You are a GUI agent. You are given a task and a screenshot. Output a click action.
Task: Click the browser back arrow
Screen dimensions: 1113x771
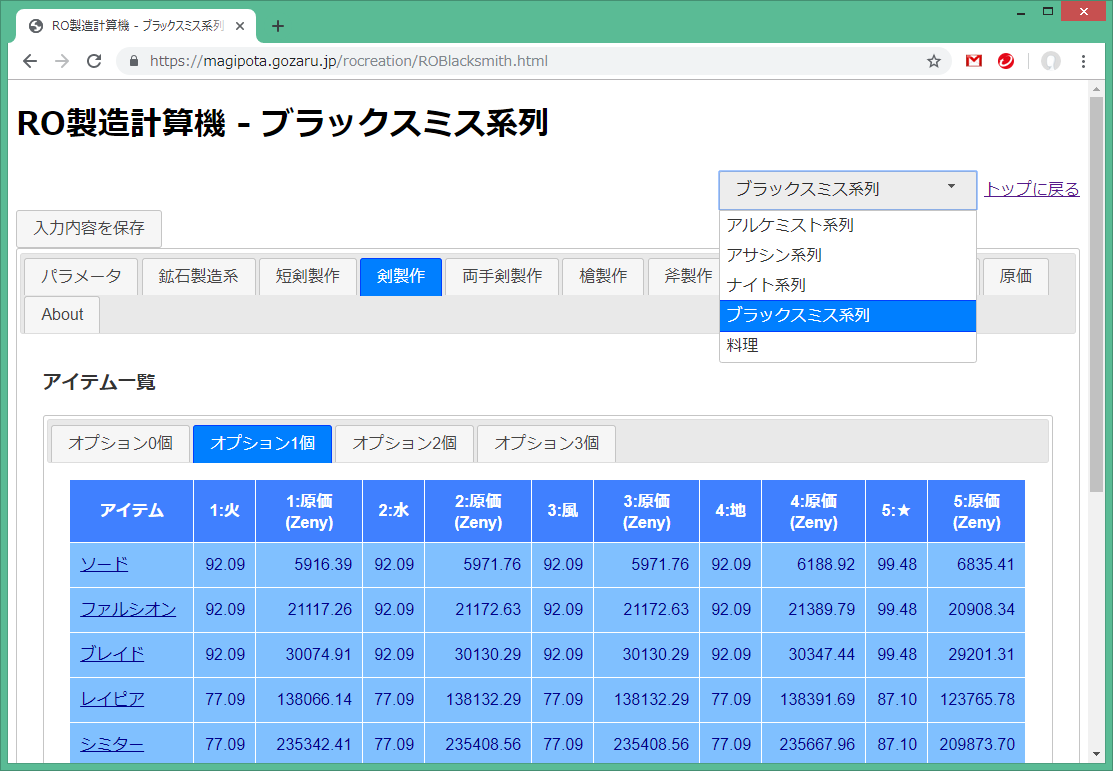(x=30, y=61)
